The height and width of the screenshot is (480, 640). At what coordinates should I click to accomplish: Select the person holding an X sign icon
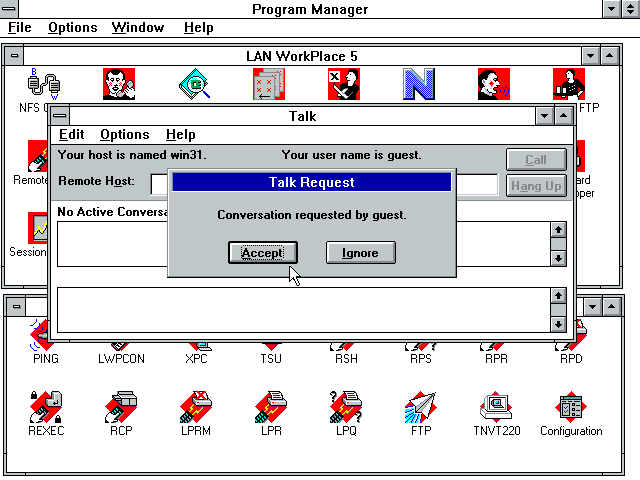(x=344, y=84)
